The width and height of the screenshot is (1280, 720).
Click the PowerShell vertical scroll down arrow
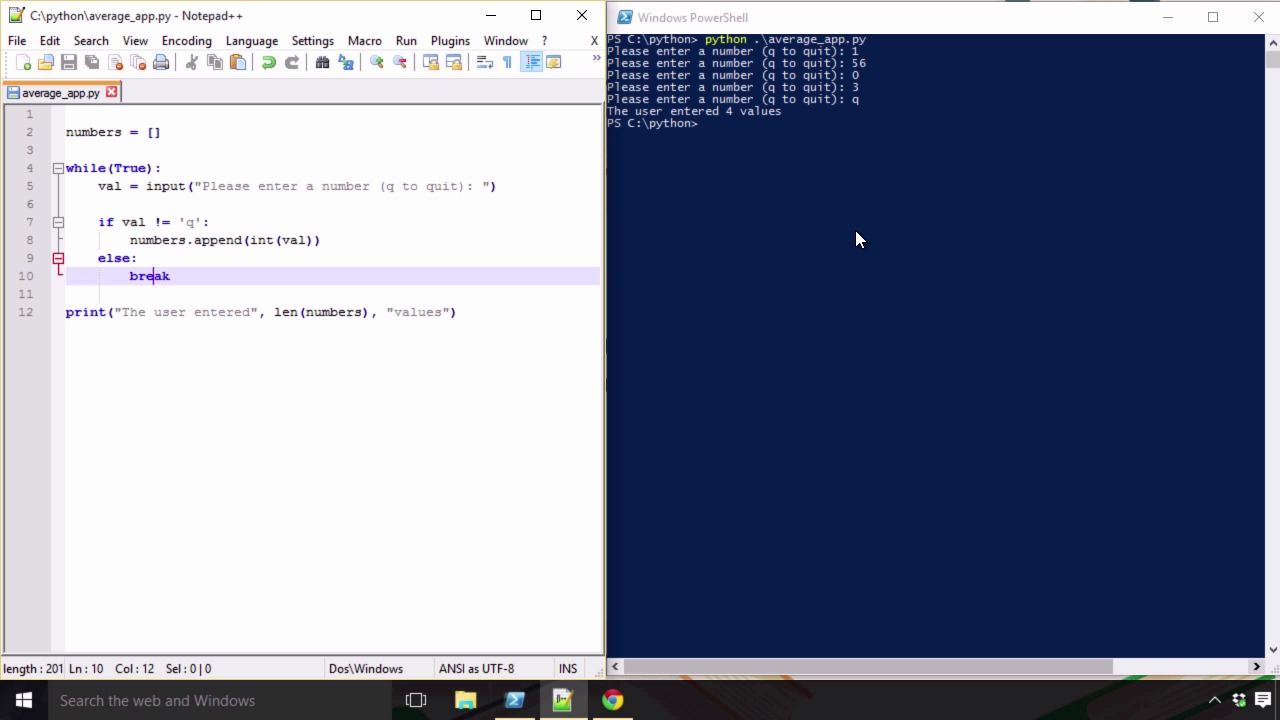(1272, 650)
